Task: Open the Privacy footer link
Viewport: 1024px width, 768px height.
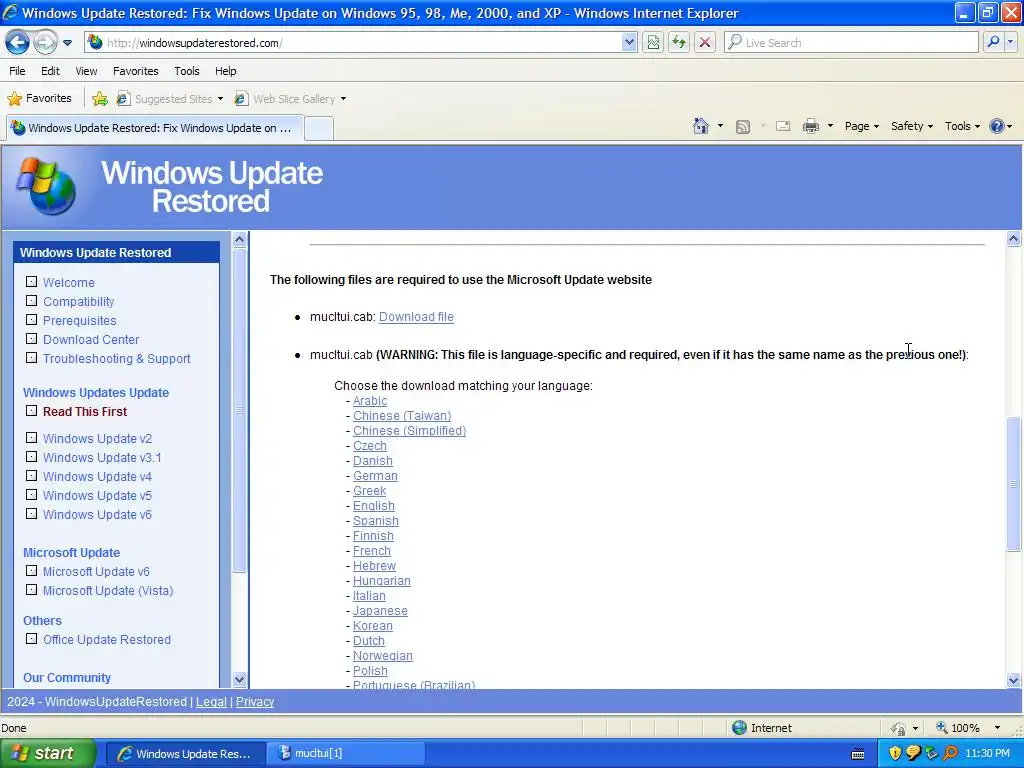Action: [x=255, y=701]
